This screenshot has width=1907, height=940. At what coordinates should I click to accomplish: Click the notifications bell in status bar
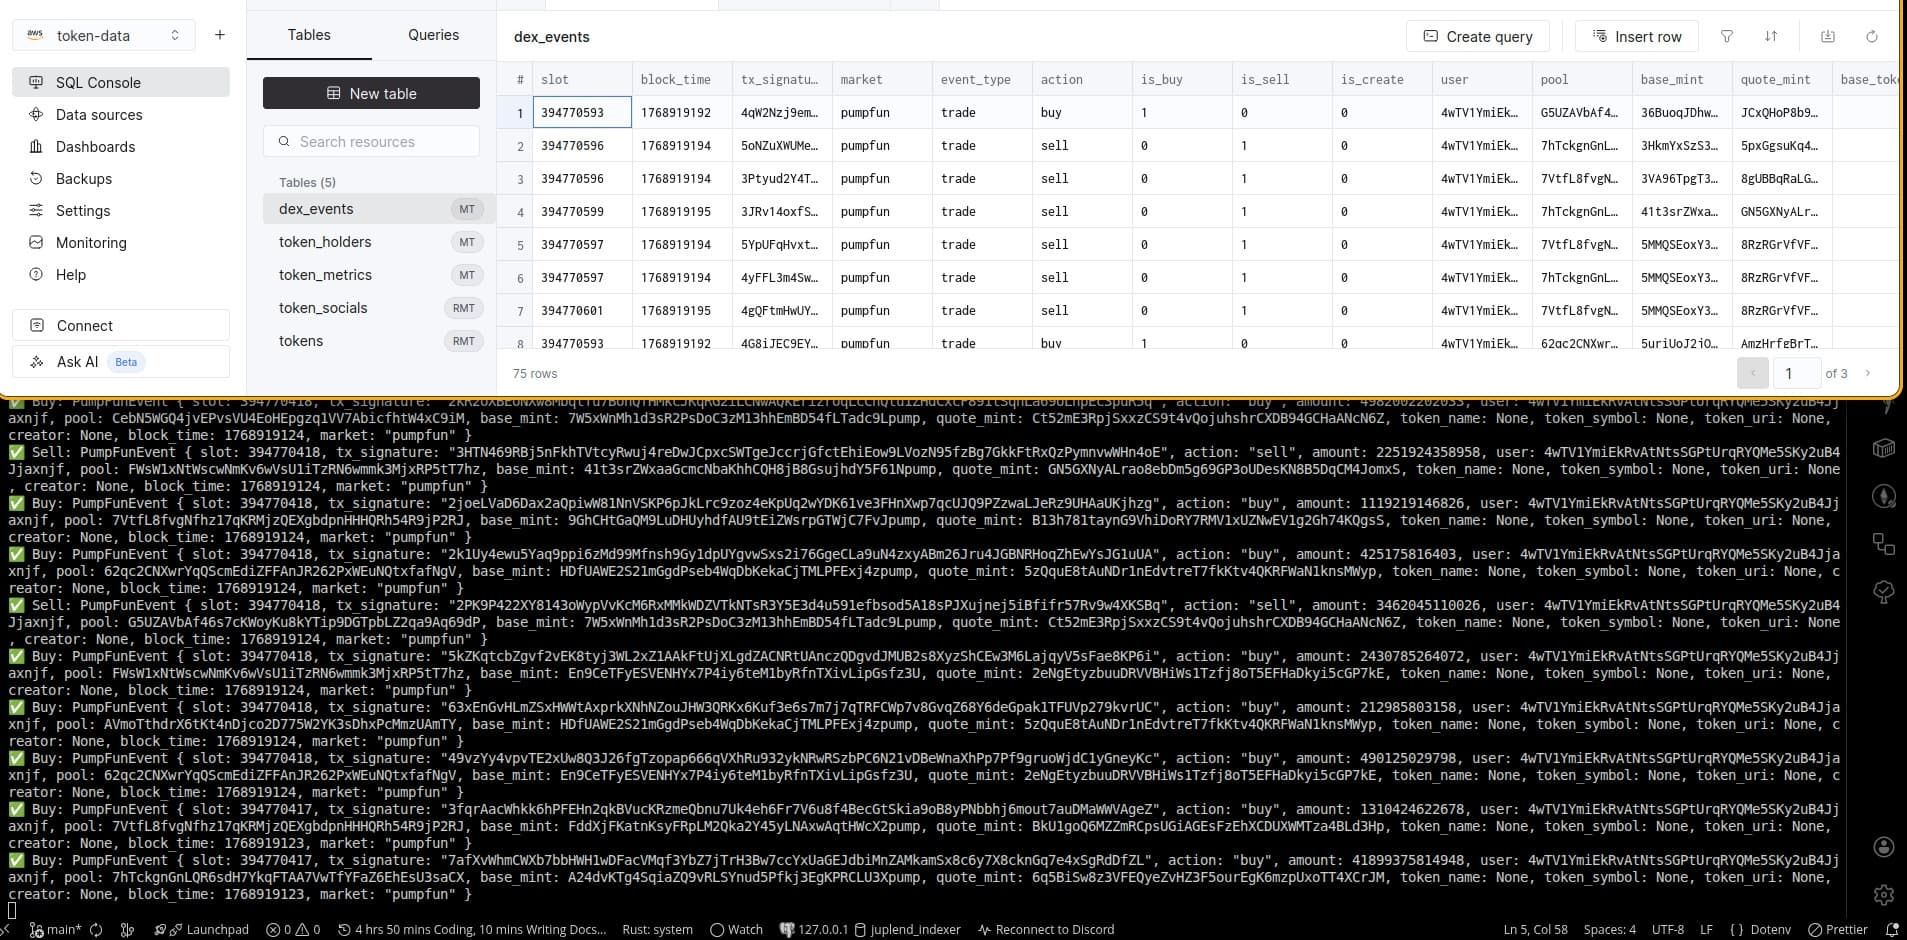pyautogui.click(x=1891, y=929)
